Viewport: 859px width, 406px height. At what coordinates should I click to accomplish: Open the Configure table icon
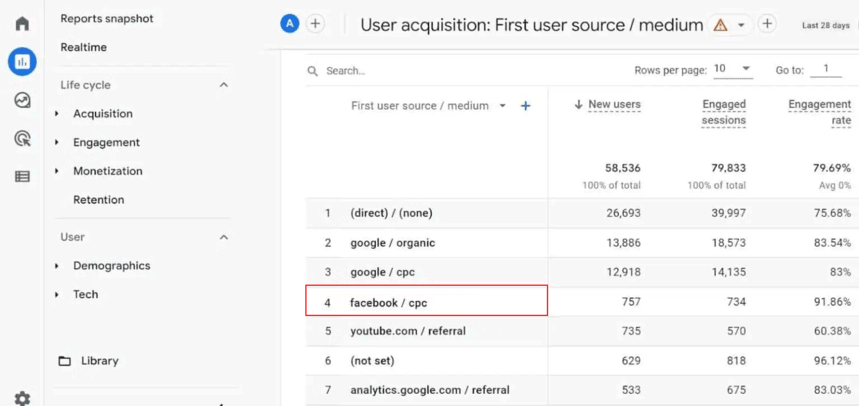[22, 176]
